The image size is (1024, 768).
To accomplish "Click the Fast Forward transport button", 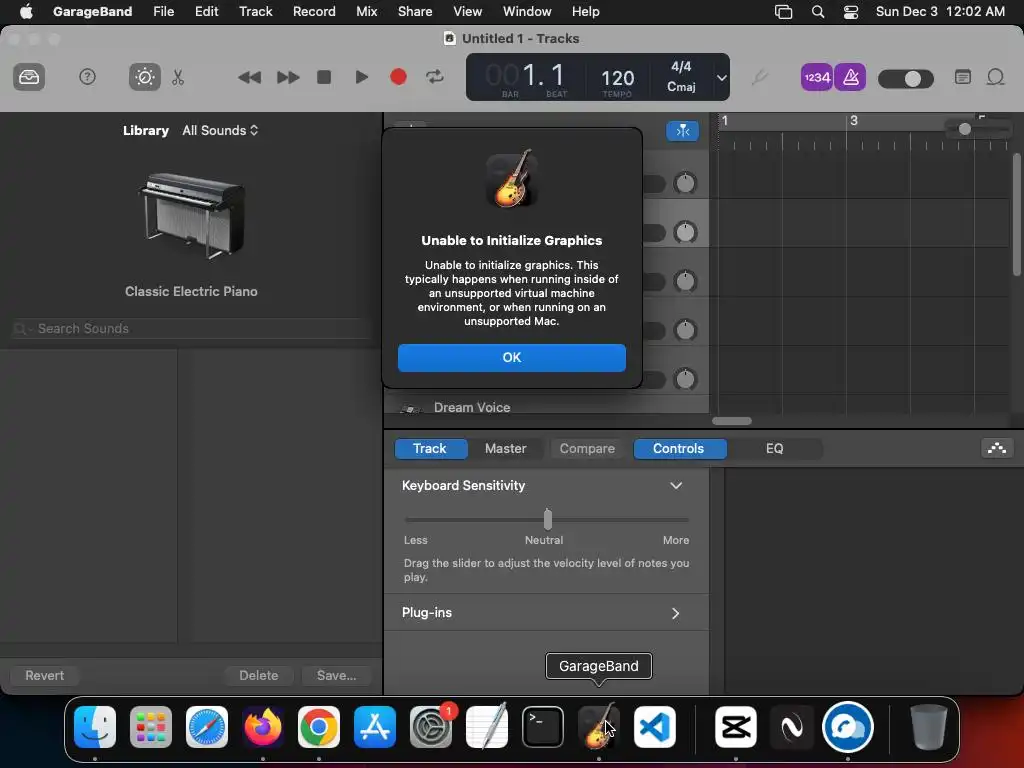I will (x=287, y=78).
